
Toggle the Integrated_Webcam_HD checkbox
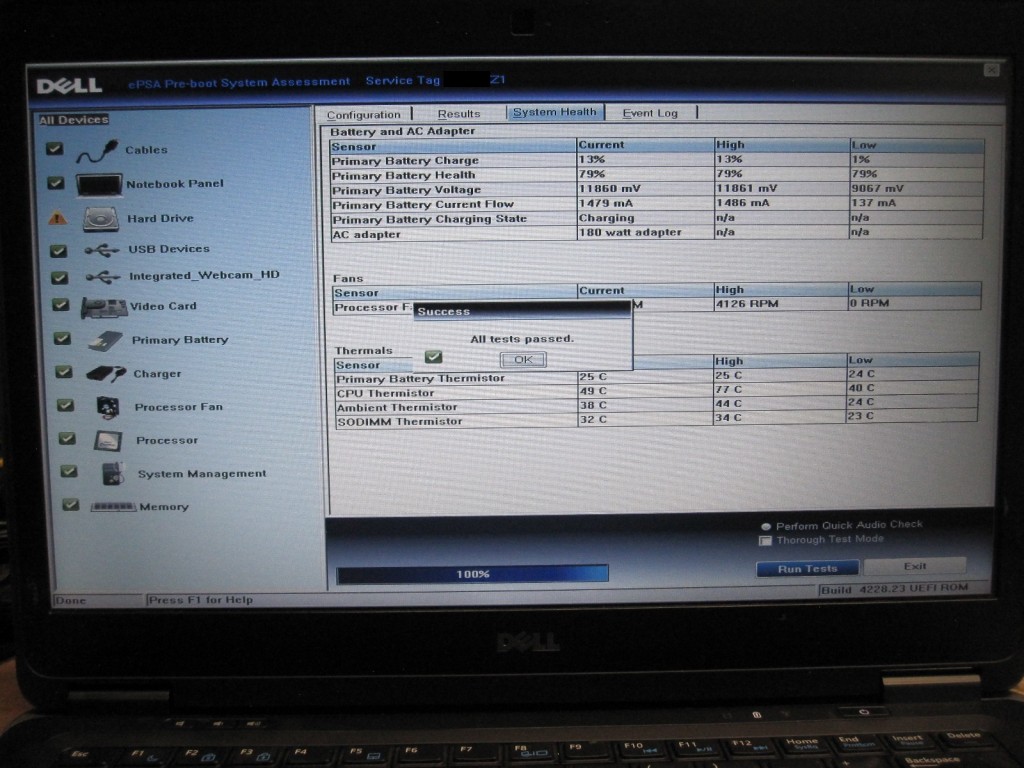60,278
